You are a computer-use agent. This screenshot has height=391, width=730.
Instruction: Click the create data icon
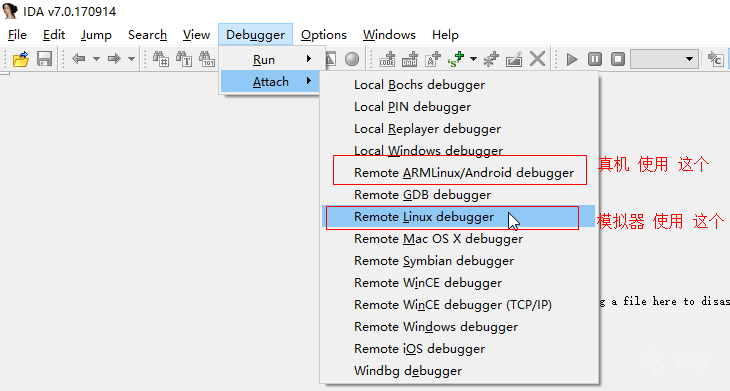pyautogui.click(x=410, y=59)
